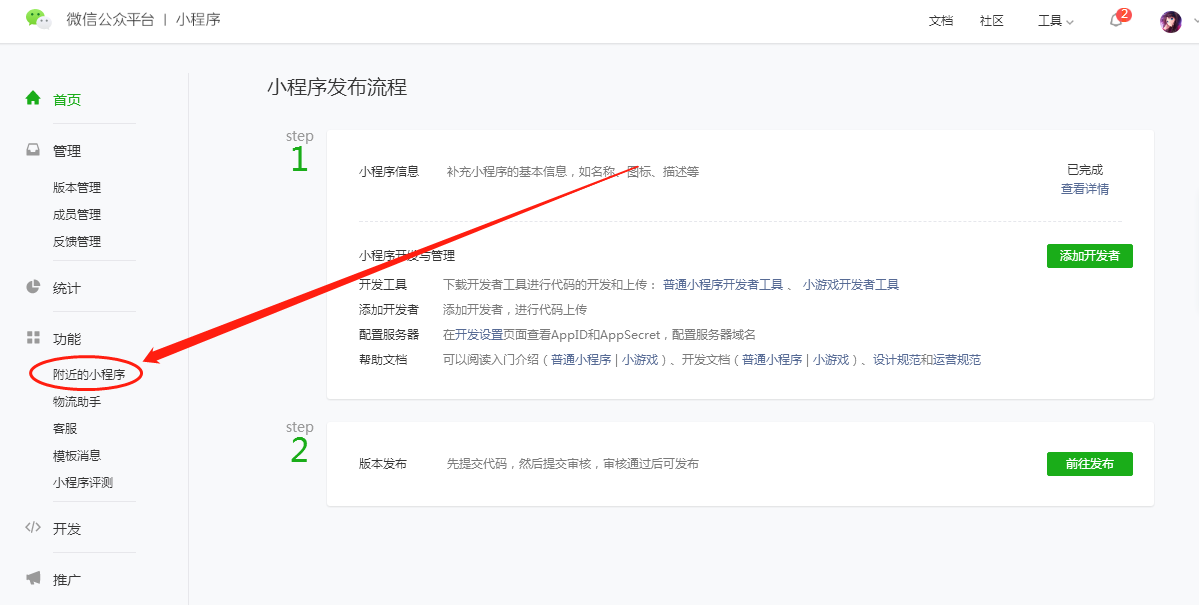This screenshot has width=1199, height=605.
Task: Click the 已完成 status text
Action: coord(1084,170)
